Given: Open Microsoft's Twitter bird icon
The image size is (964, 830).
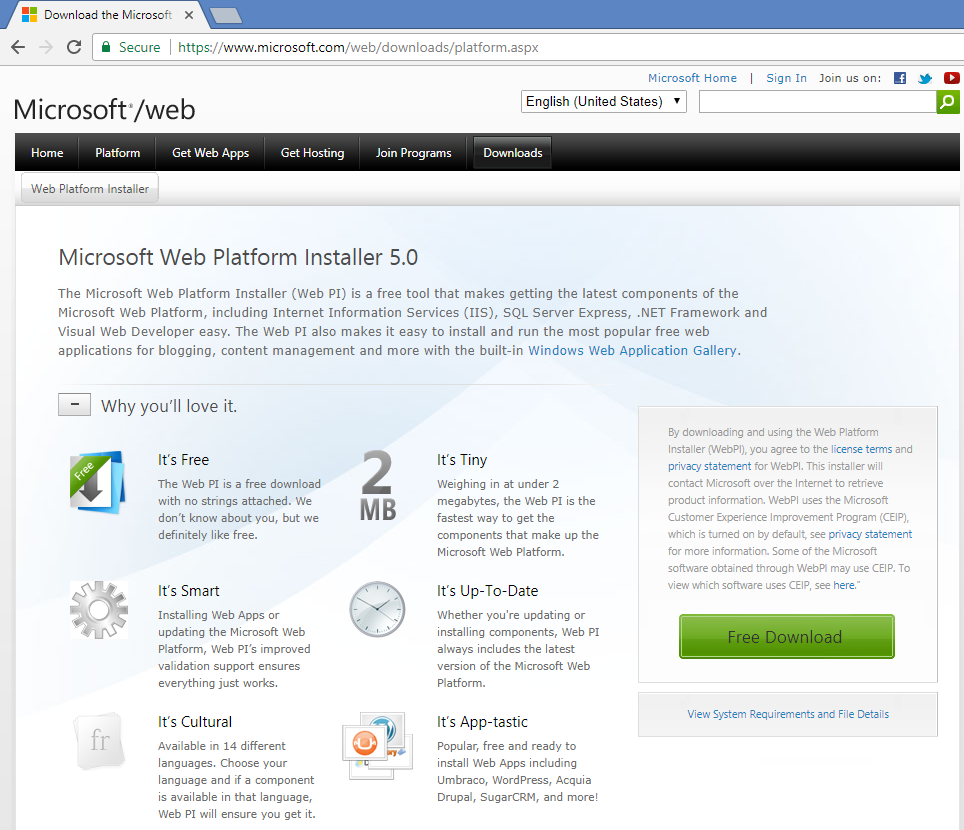Looking at the screenshot, I should click(x=925, y=78).
